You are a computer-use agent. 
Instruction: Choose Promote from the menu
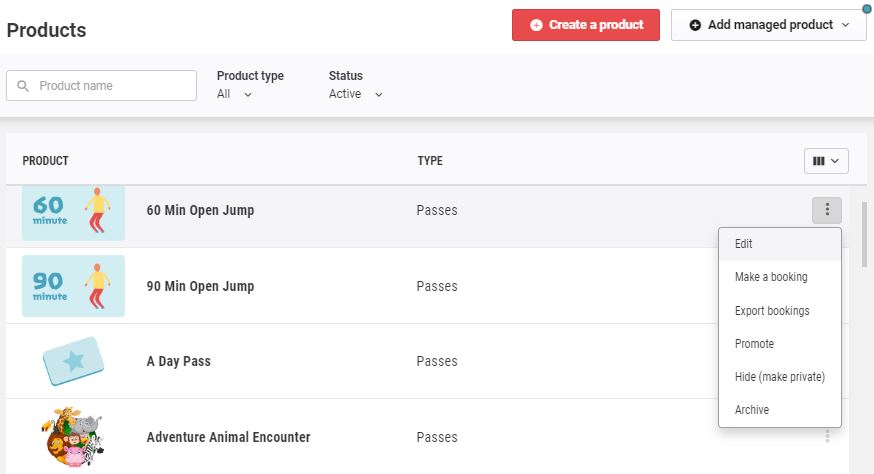click(x=755, y=344)
